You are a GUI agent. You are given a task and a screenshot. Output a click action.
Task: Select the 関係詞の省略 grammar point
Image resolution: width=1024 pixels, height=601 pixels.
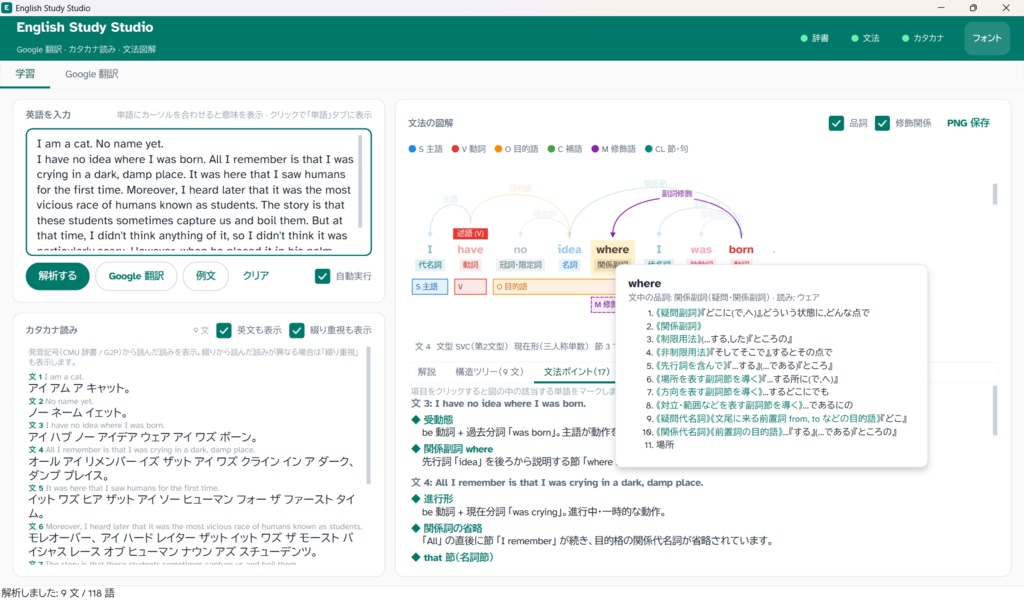447,528
